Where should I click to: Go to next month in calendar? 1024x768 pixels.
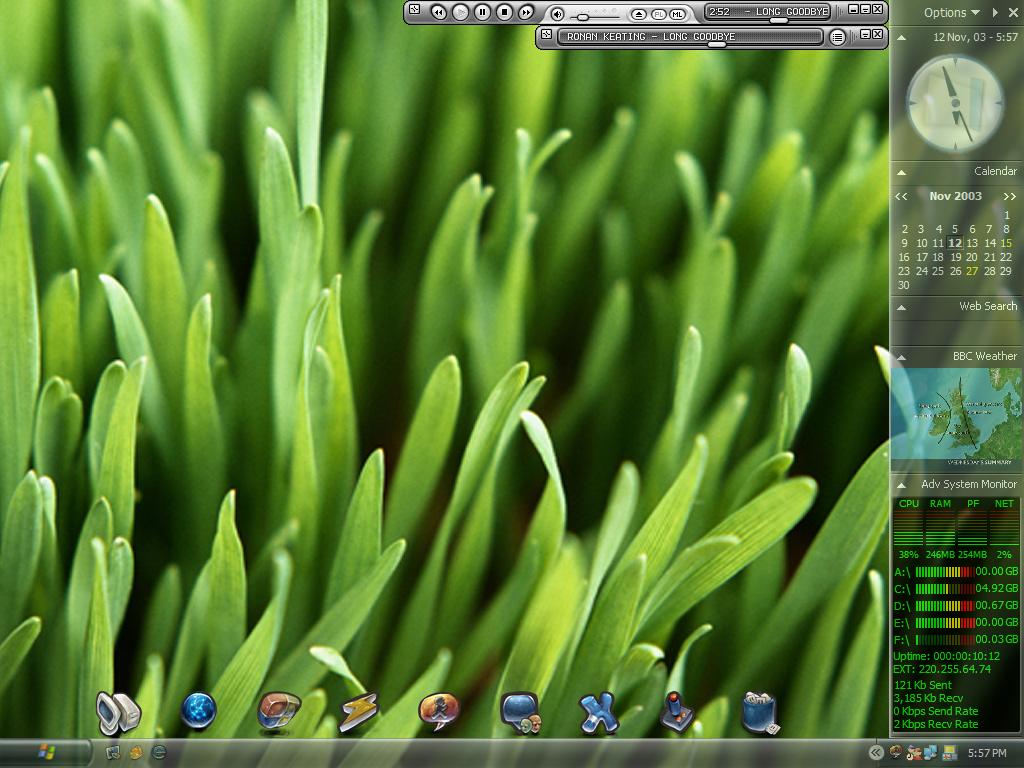click(x=1008, y=197)
